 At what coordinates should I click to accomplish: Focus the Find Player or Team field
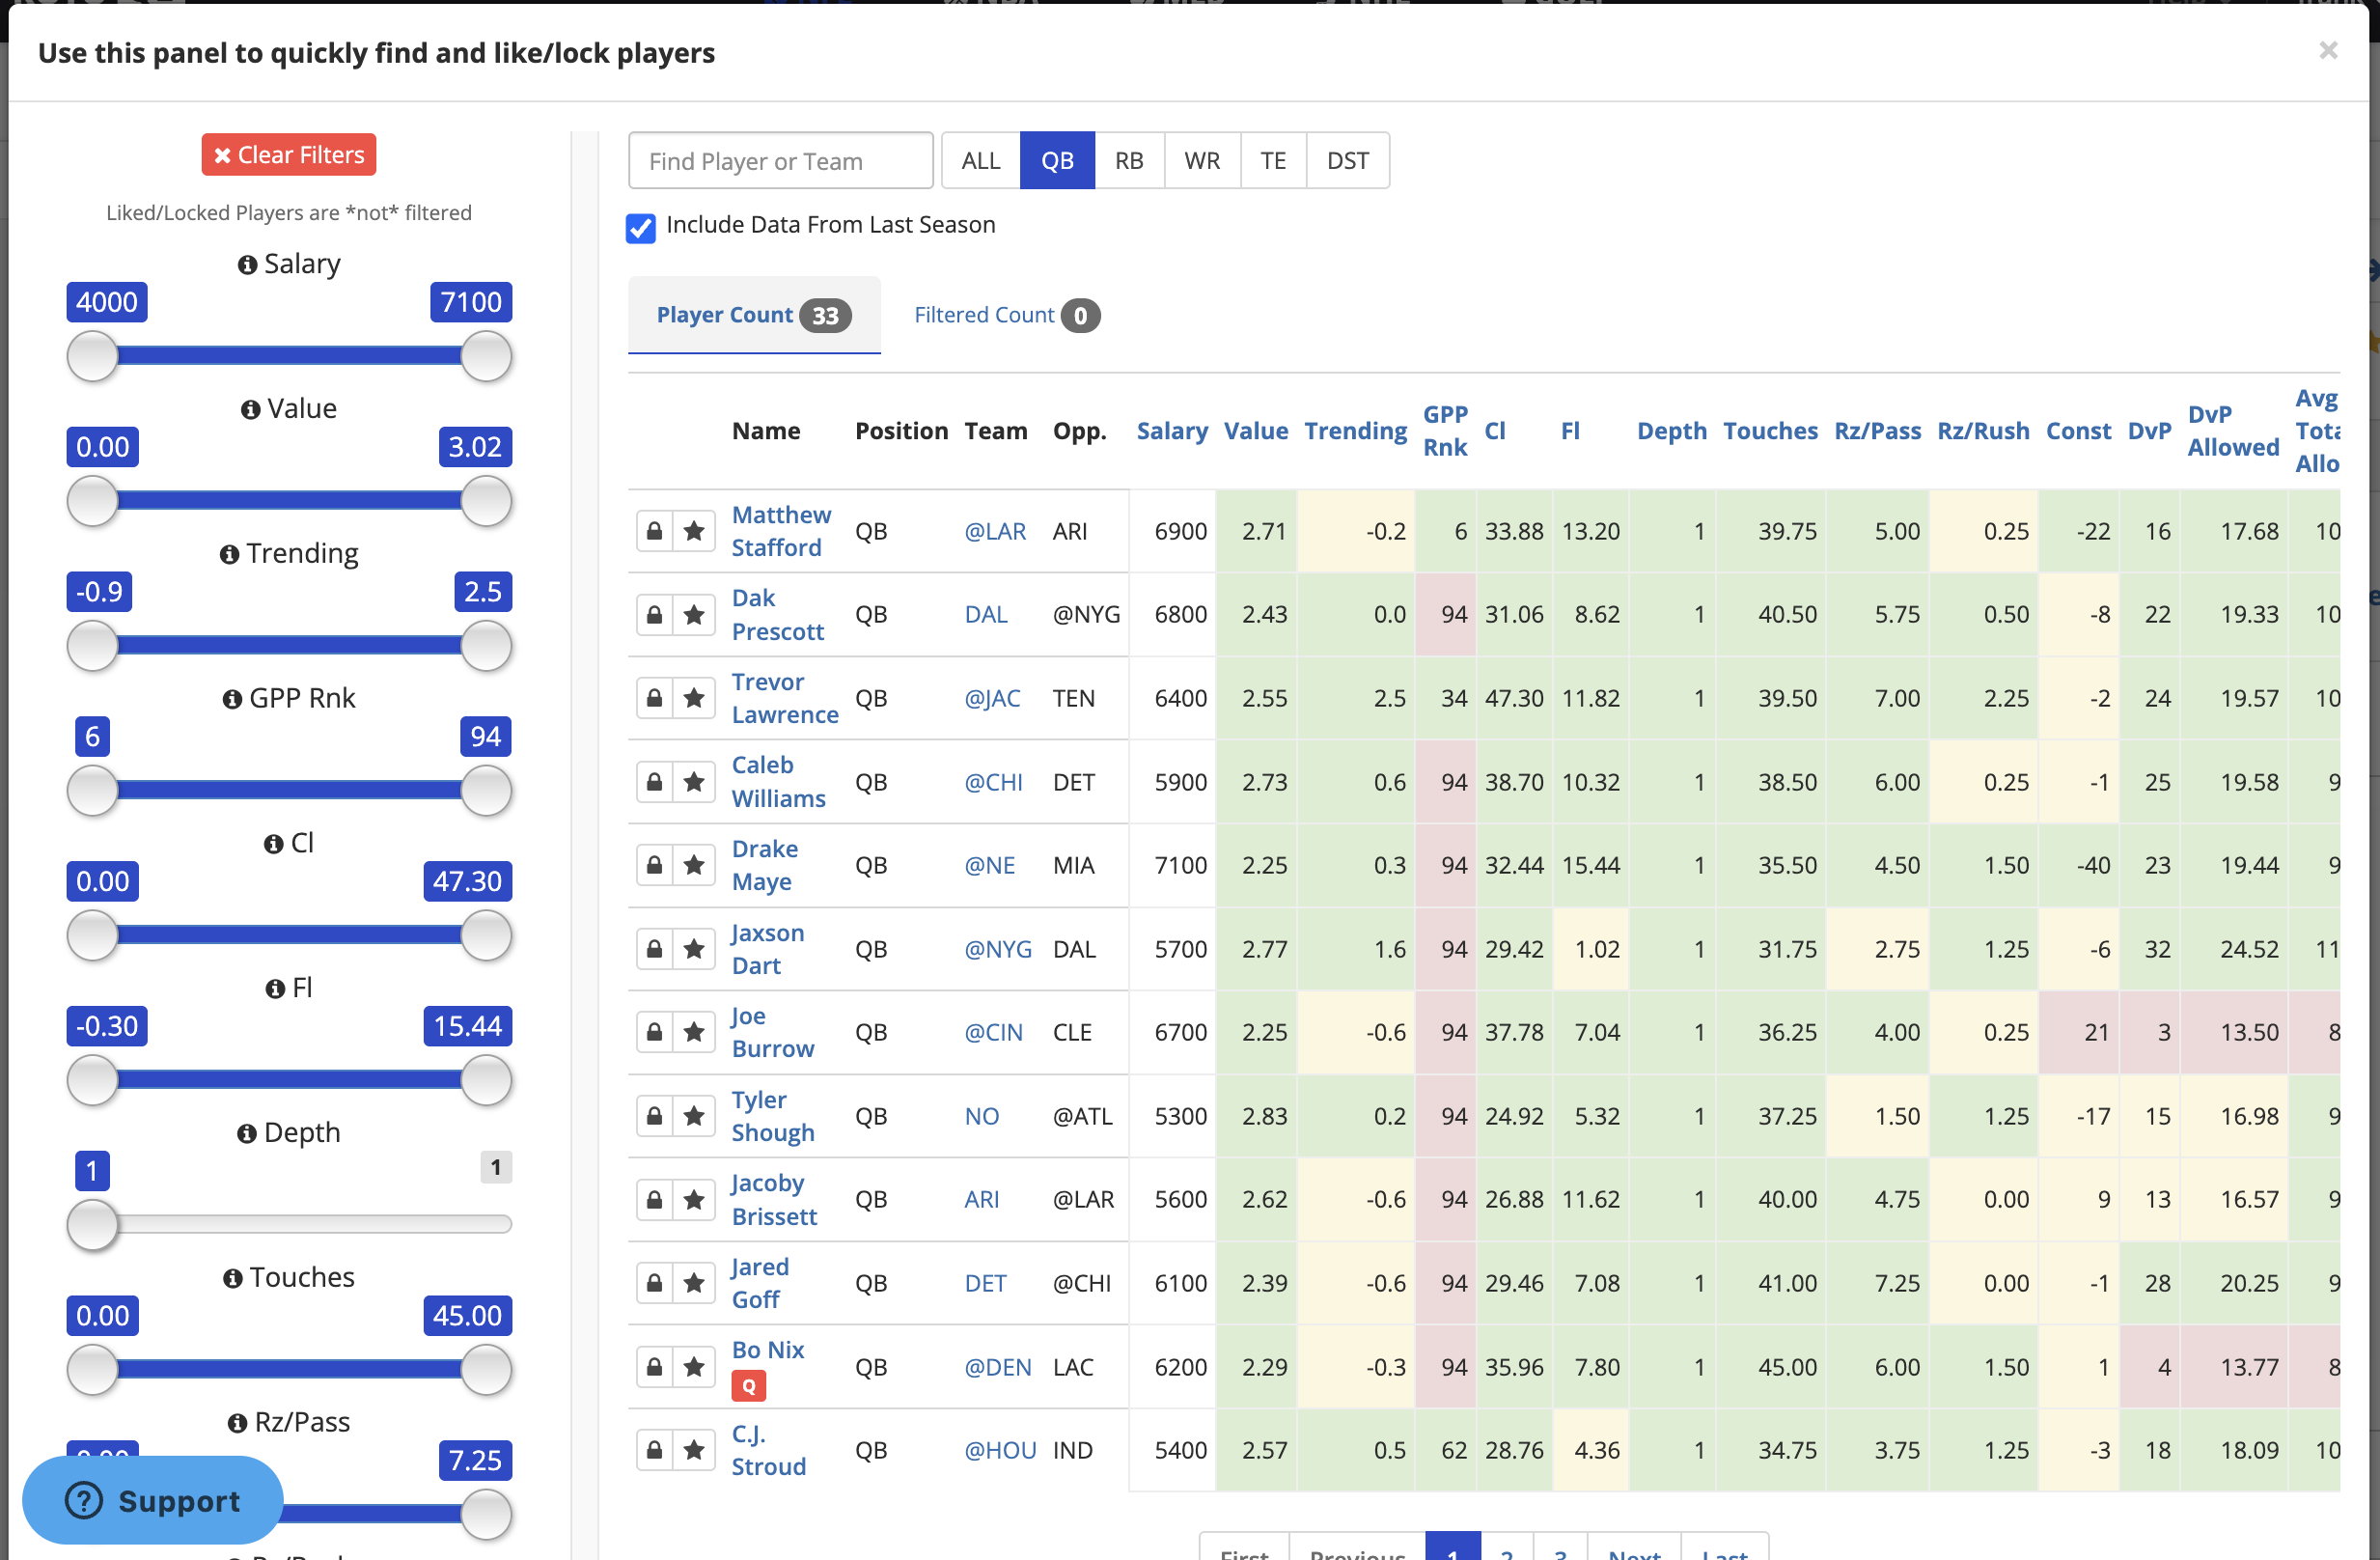(x=781, y=160)
